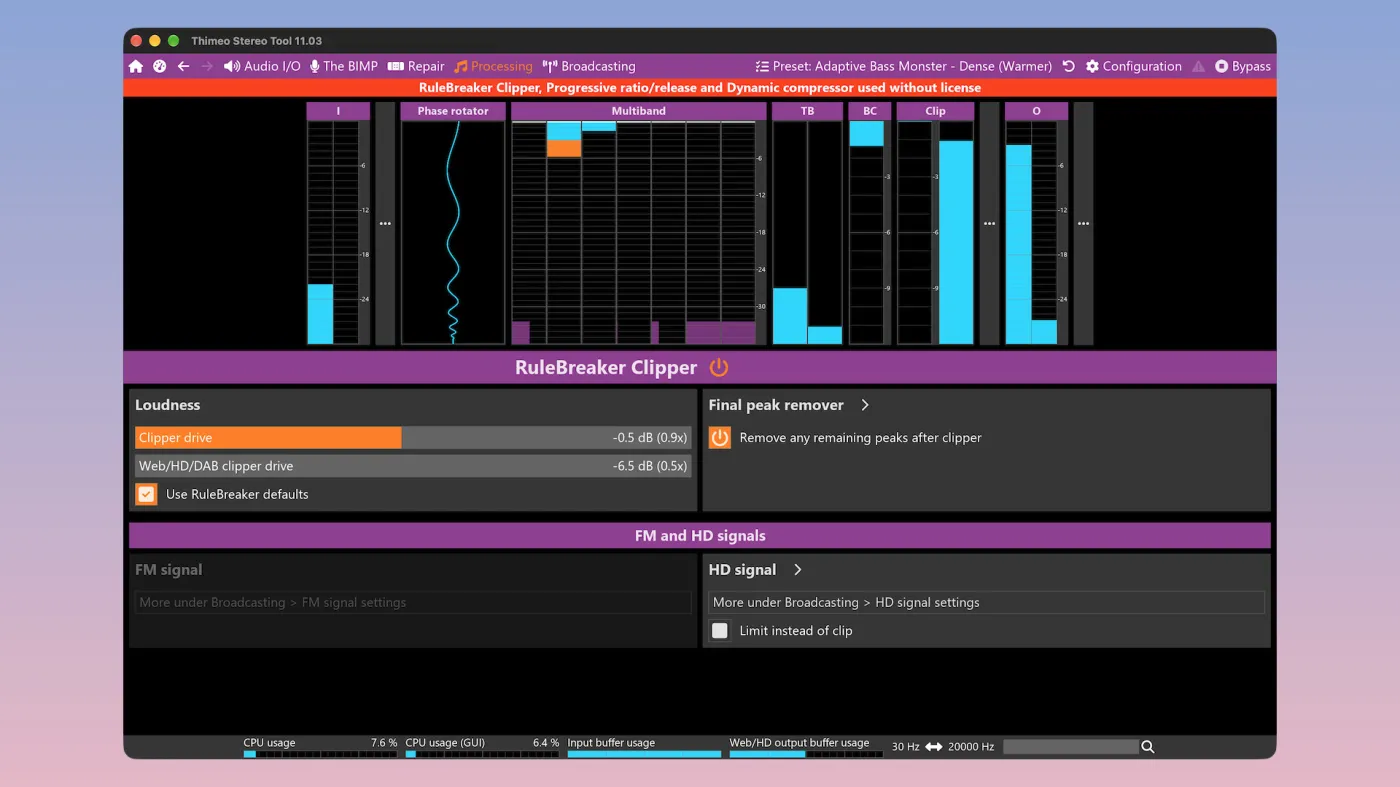1400x787 pixels.
Task: Adjust the Web/HD/DAB clipper drive slider
Action: pos(413,466)
